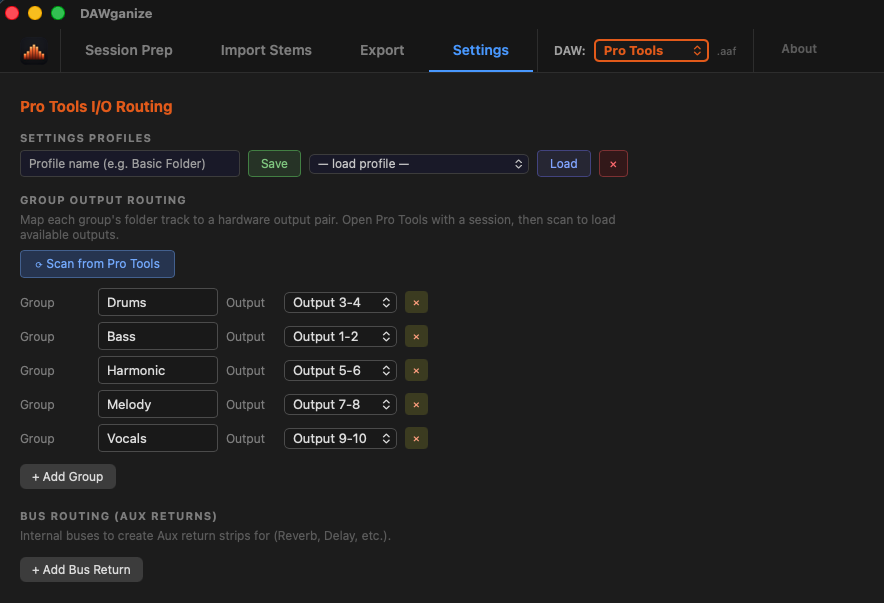884x603 pixels.
Task: Delete the Bass group routing row
Action: (x=416, y=336)
